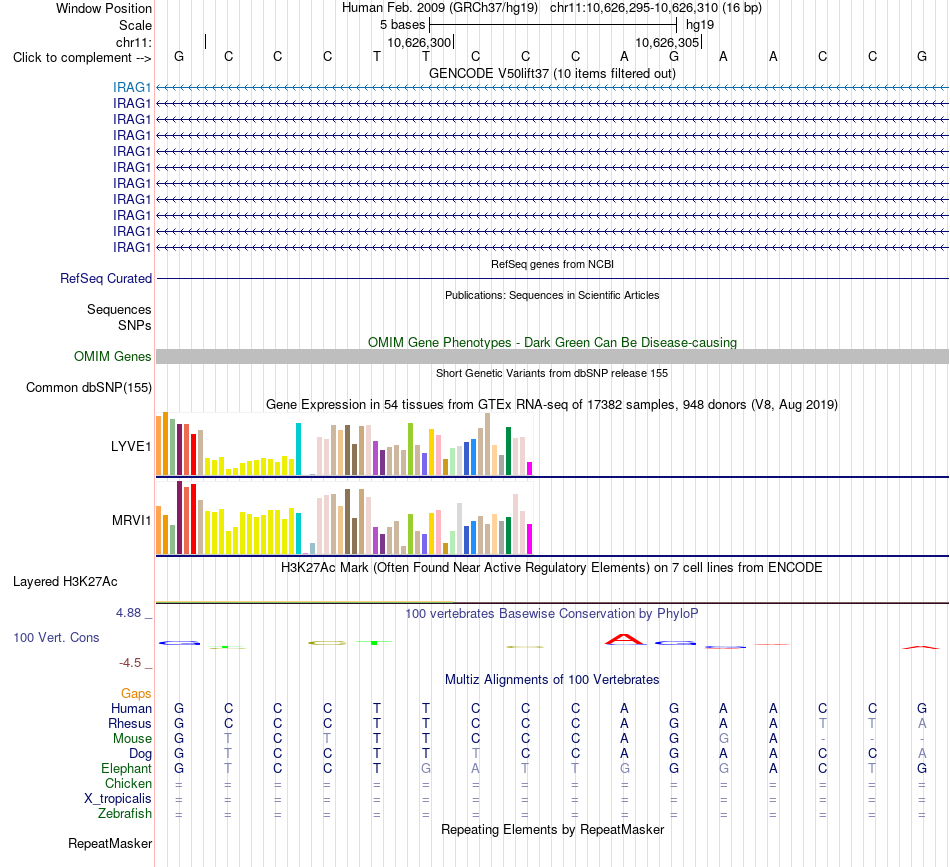This screenshot has width=950, height=867.
Task: Click the Elephant species row label
Action: click(x=126, y=768)
